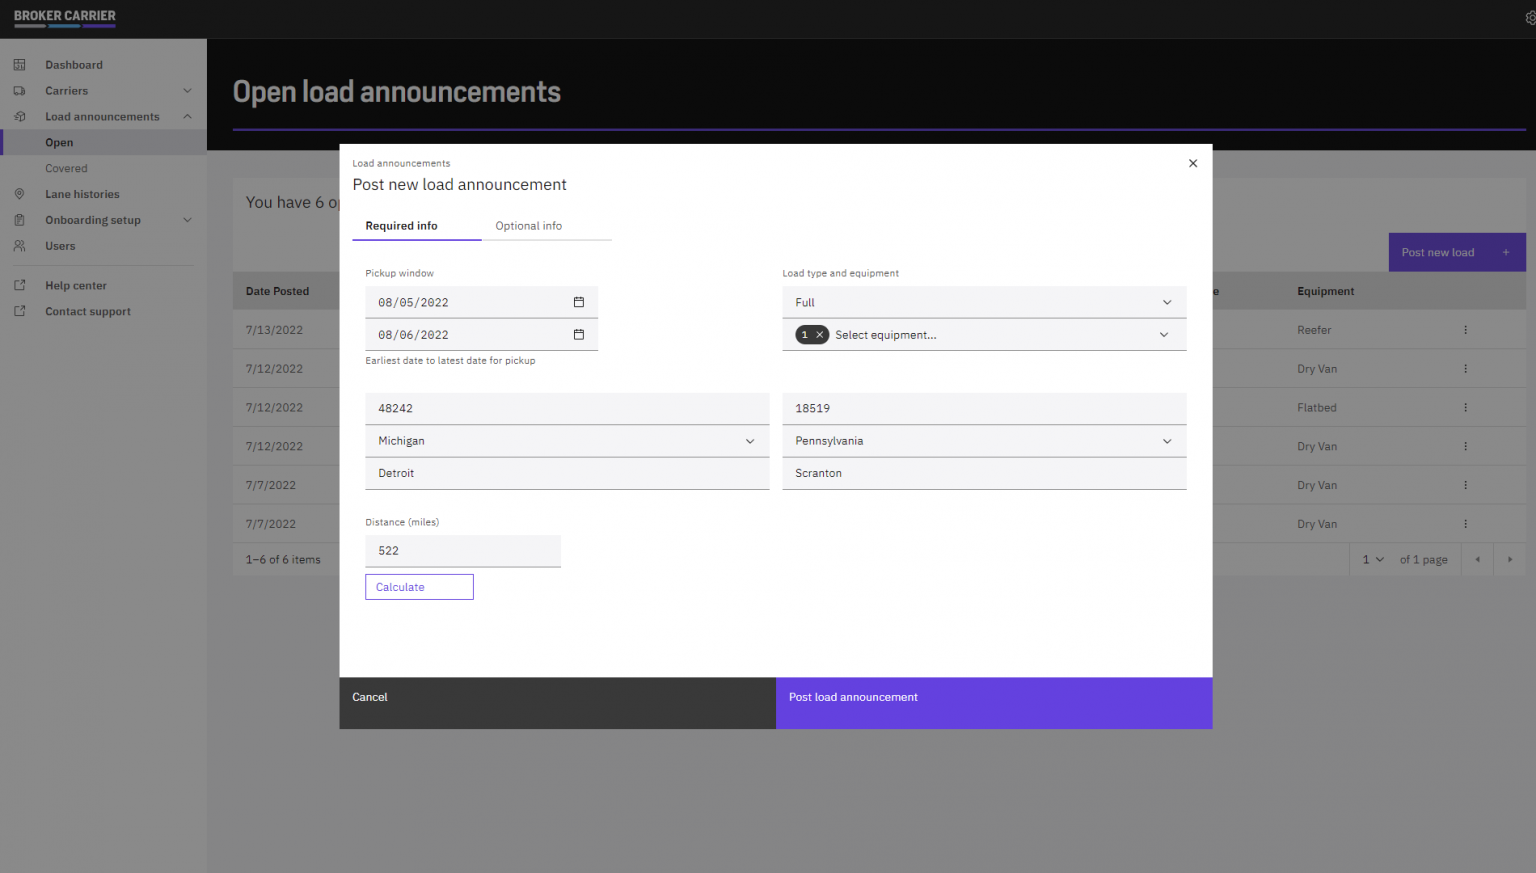The image size is (1536, 873).
Task: Click the Dashboard sidebar icon
Action: click(x=19, y=65)
